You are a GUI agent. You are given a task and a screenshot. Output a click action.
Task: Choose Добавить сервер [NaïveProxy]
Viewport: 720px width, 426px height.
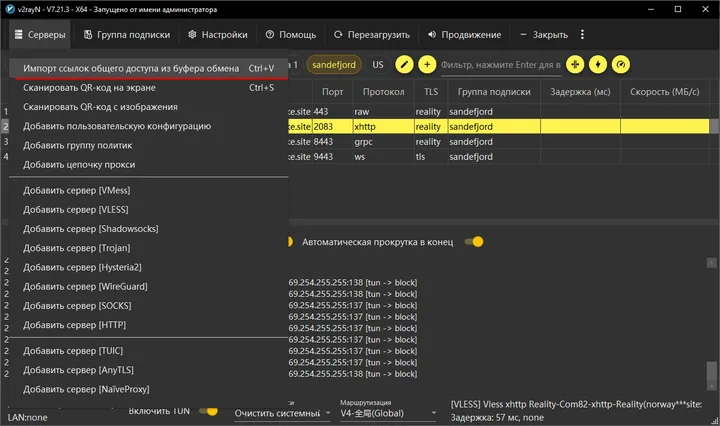click(149, 390)
